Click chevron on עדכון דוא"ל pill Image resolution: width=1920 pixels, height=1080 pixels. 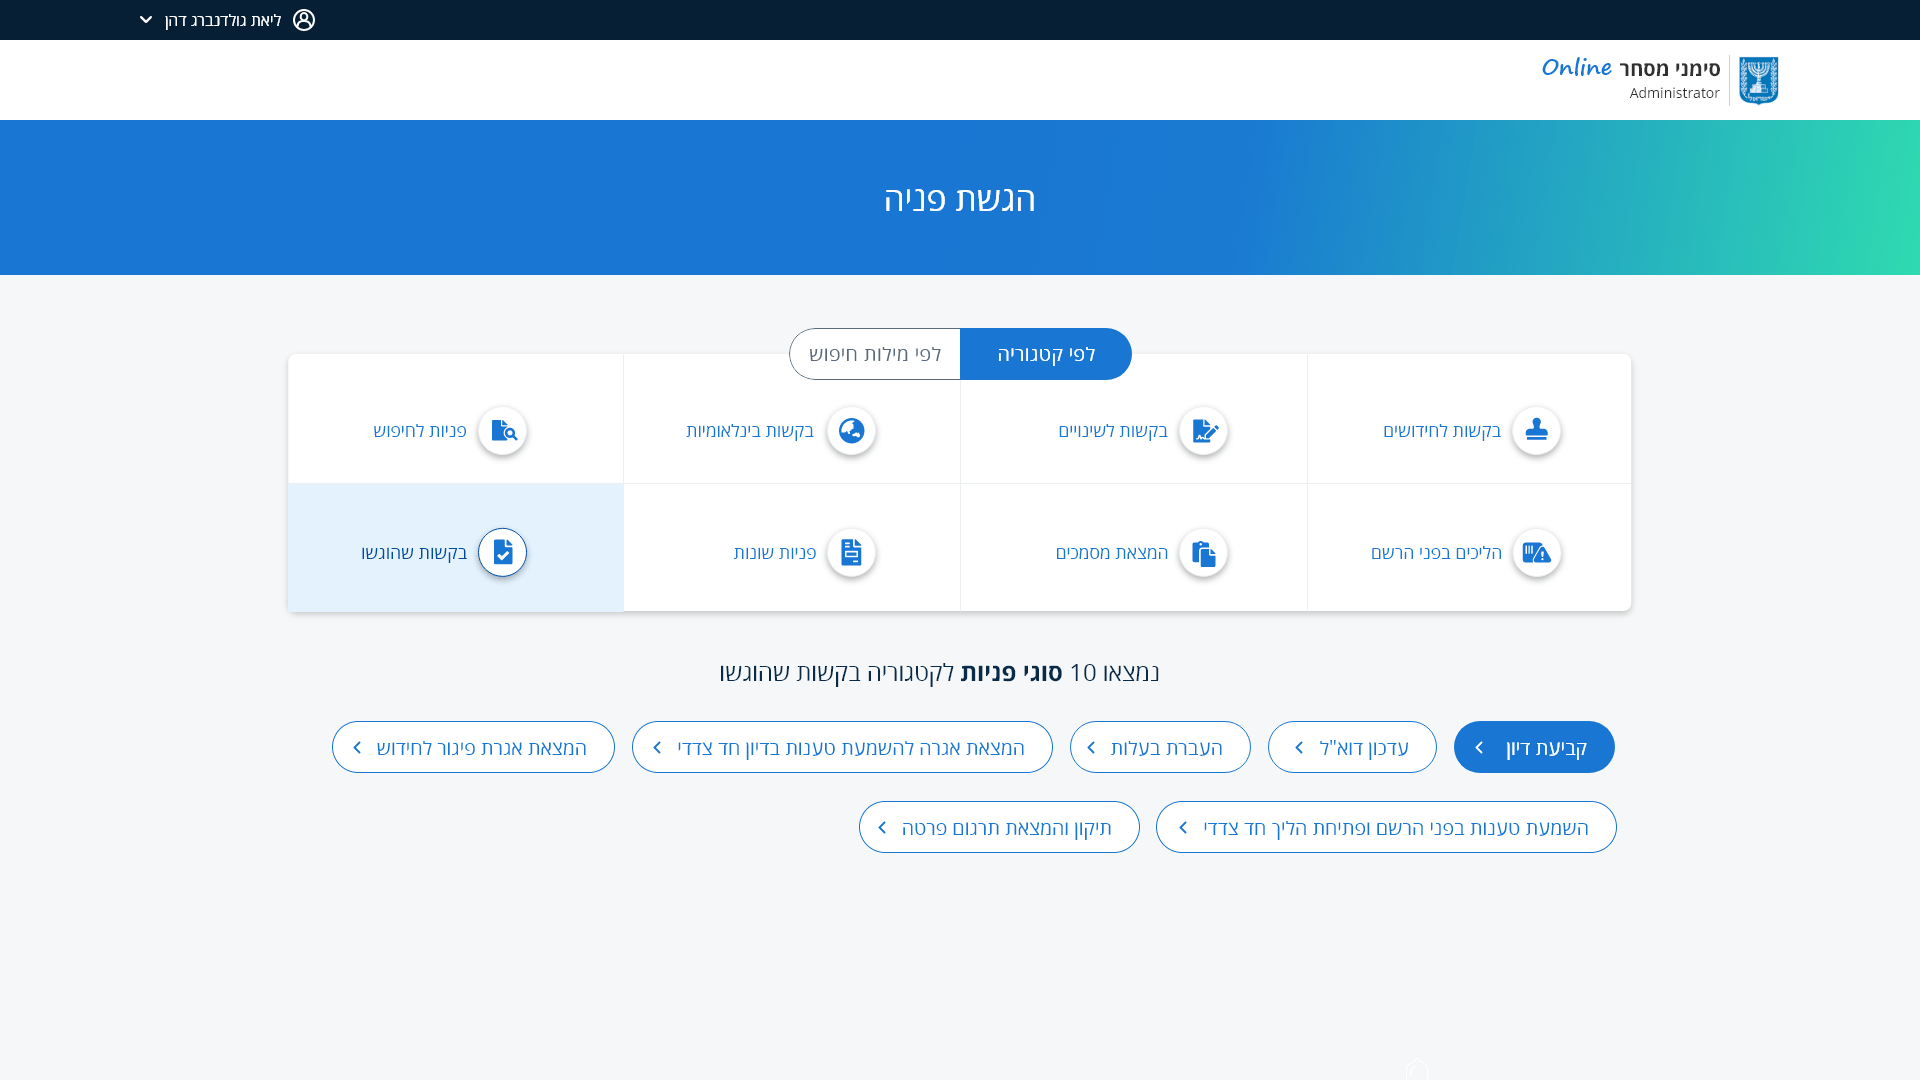pos(1299,748)
